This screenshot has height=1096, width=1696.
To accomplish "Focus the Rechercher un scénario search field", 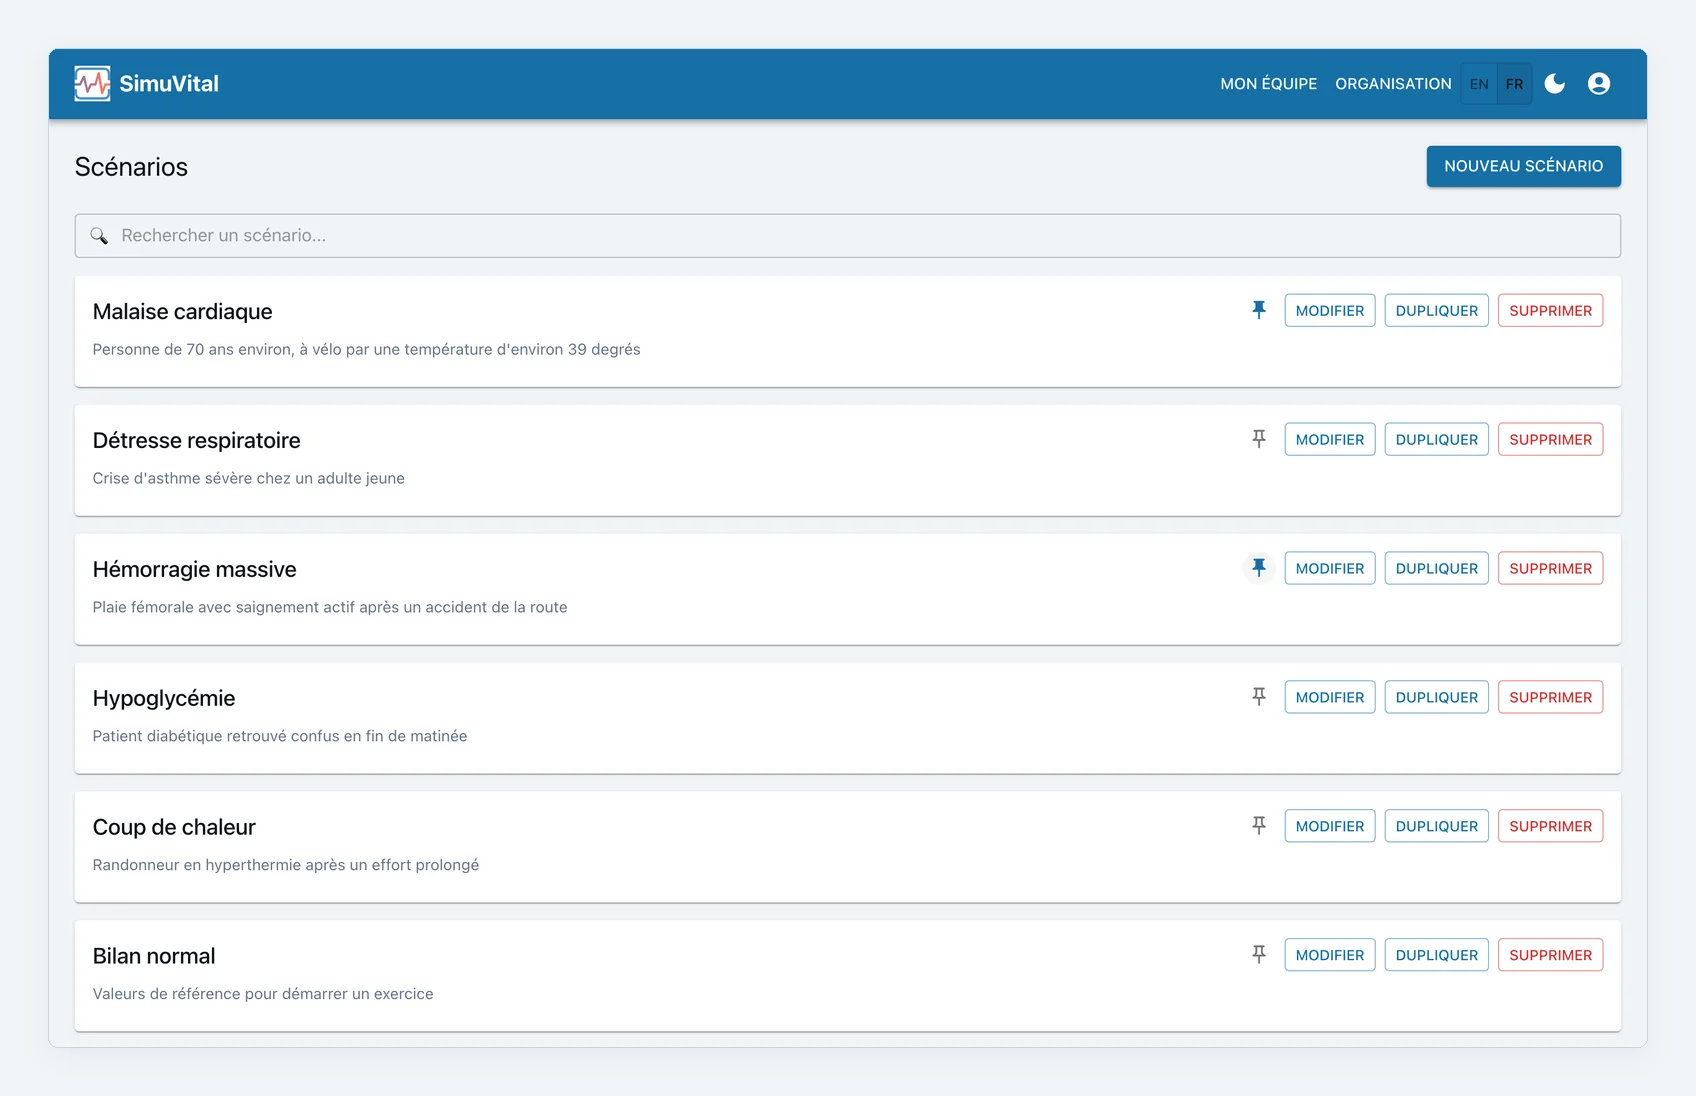I will pyautogui.click(x=847, y=236).
